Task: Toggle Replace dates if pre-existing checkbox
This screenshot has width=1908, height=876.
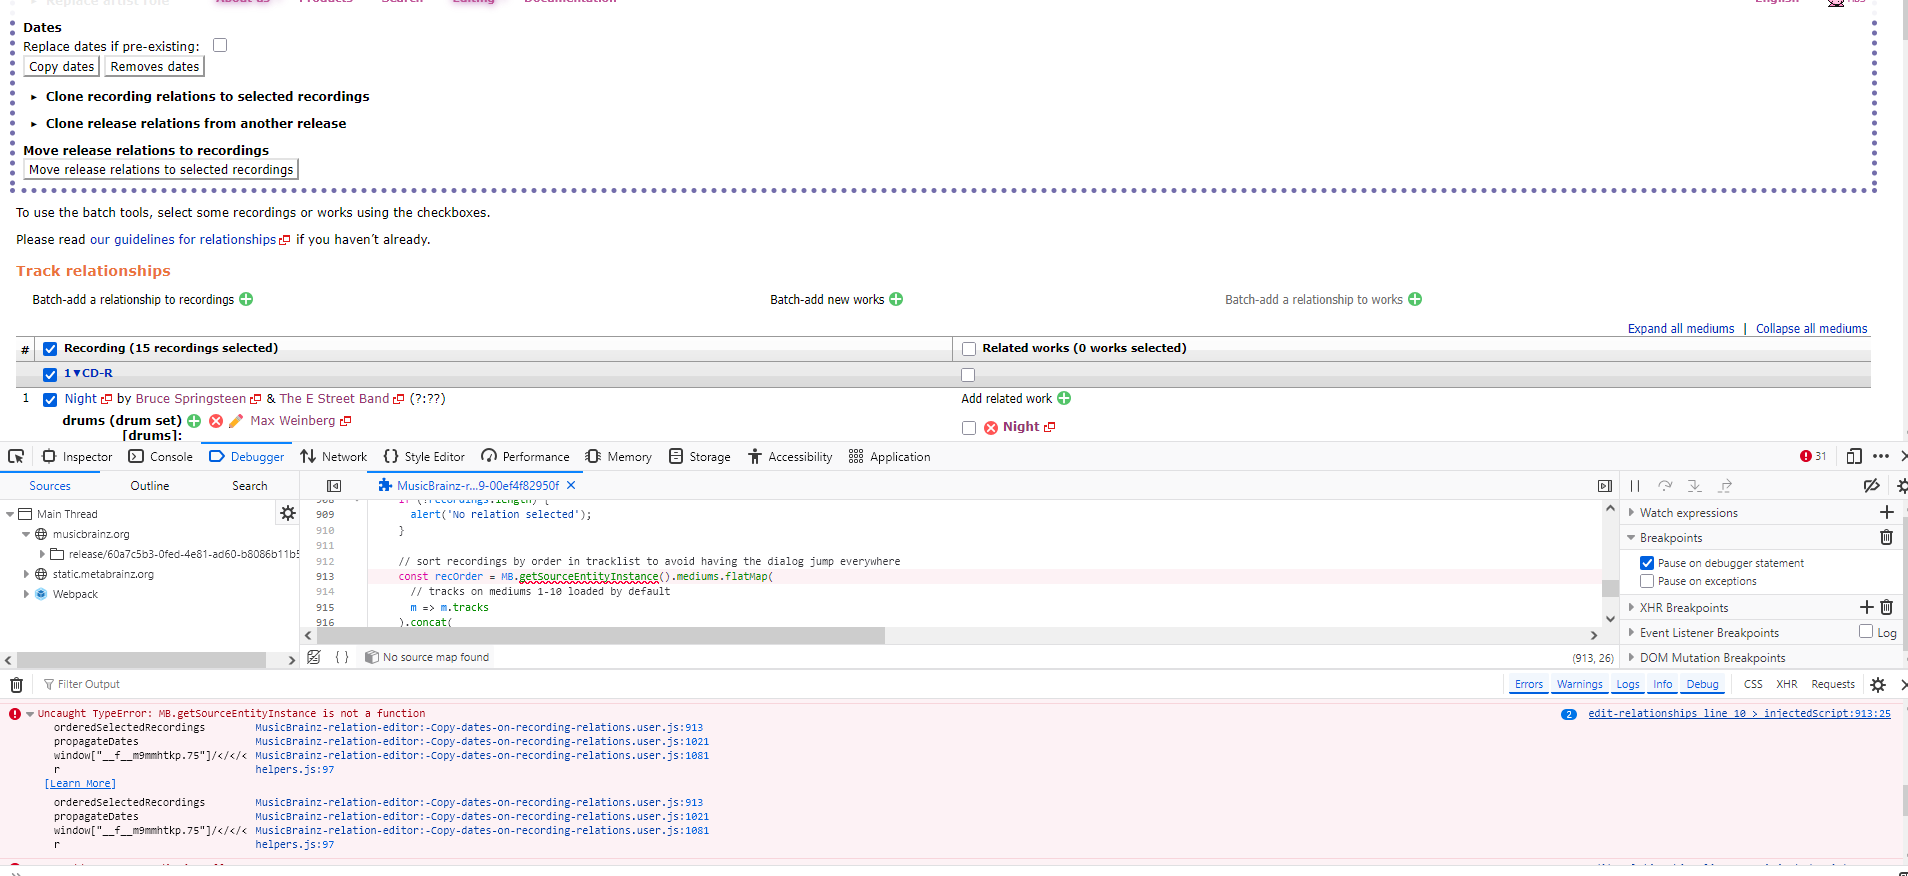Action: coord(220,45)
